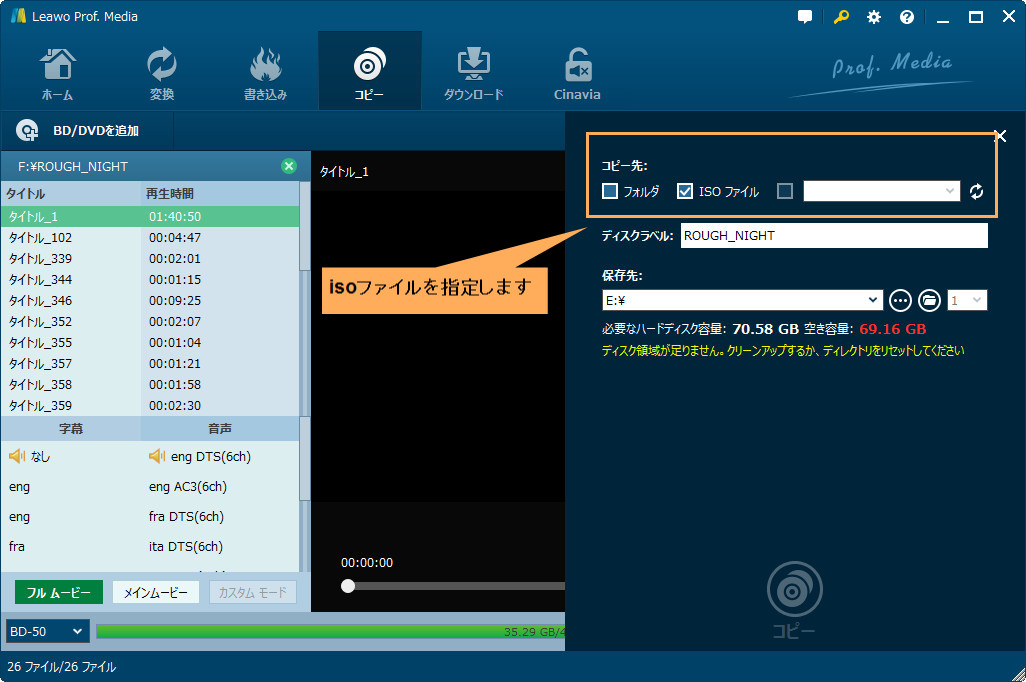
Task: Refresh the target disc drive list
Action: tap(977, 191)
